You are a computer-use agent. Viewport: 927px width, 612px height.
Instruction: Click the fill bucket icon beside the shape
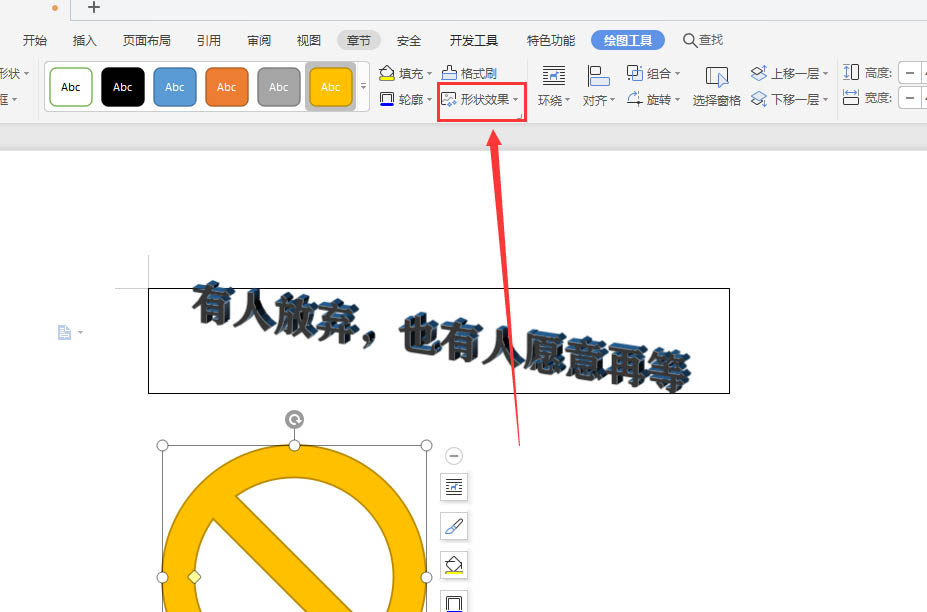coord(453,565)
